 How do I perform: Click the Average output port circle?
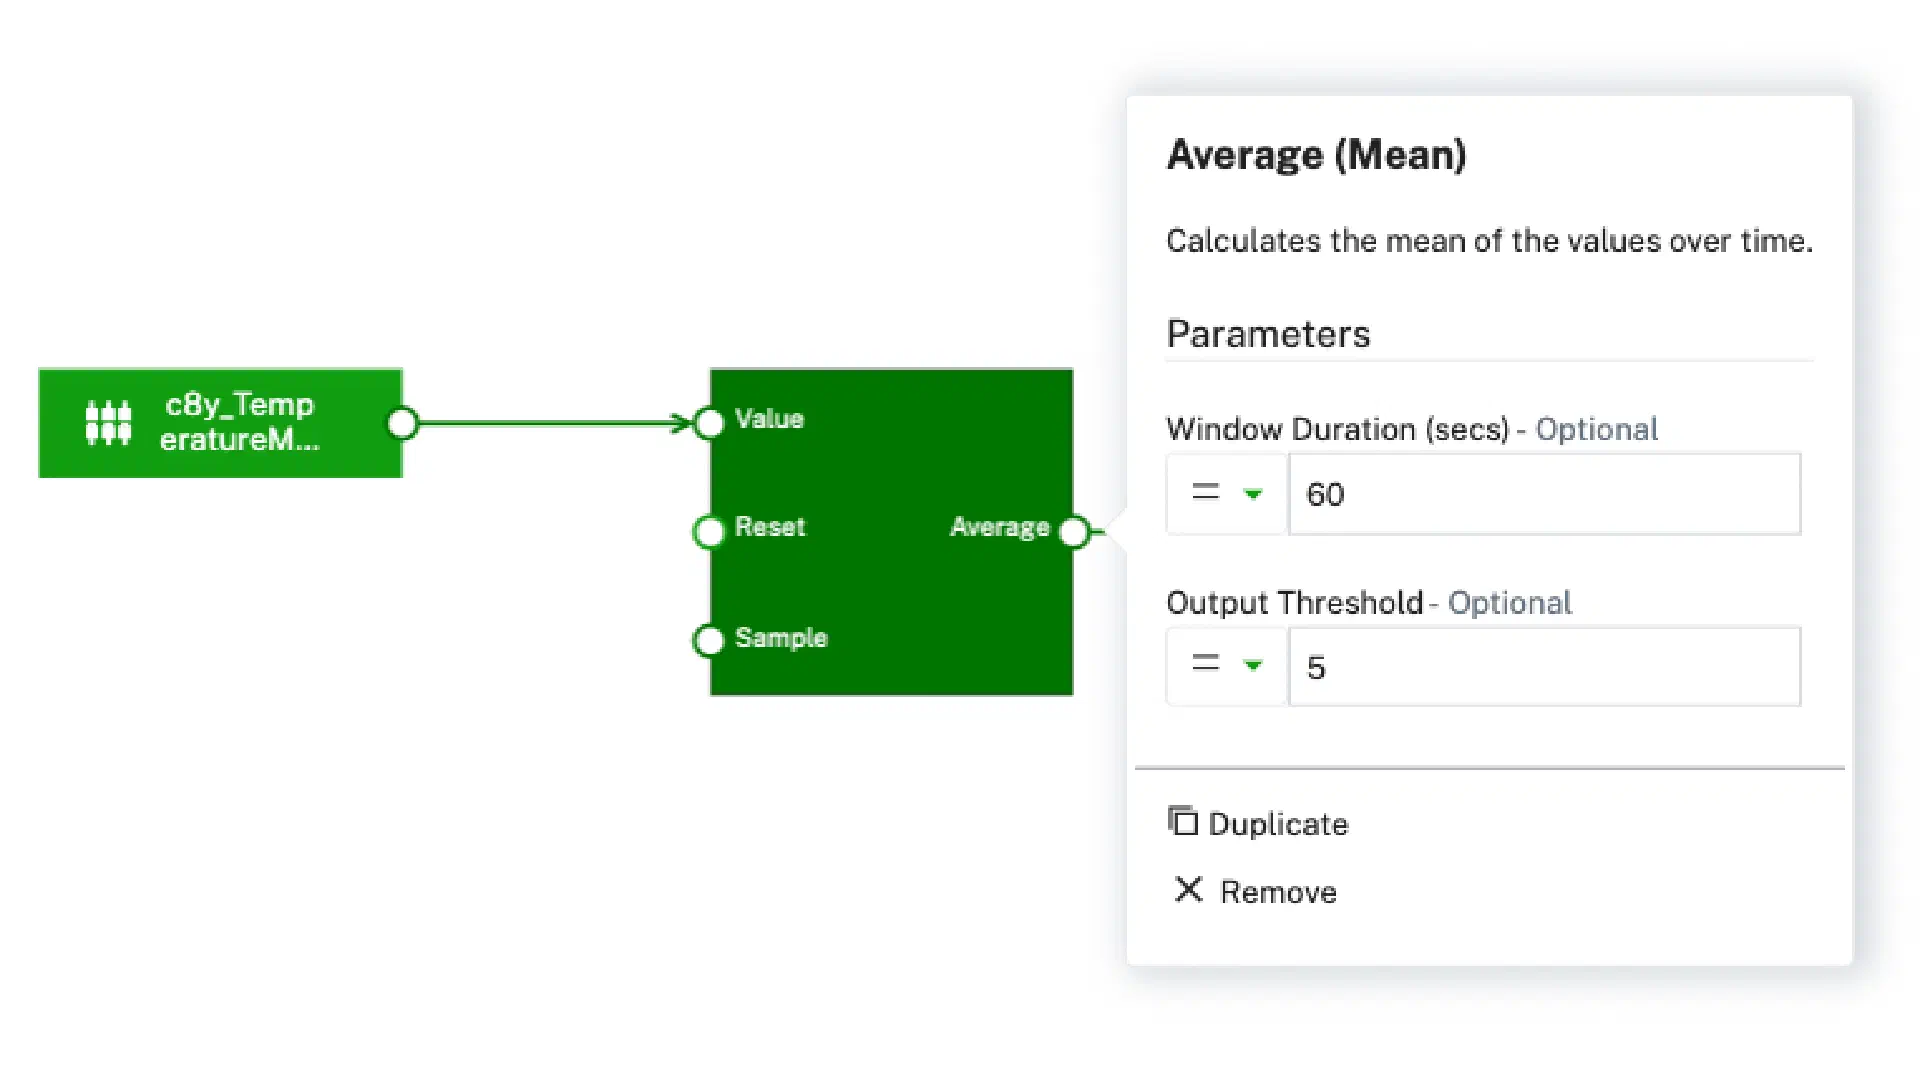coord(1073,531)
